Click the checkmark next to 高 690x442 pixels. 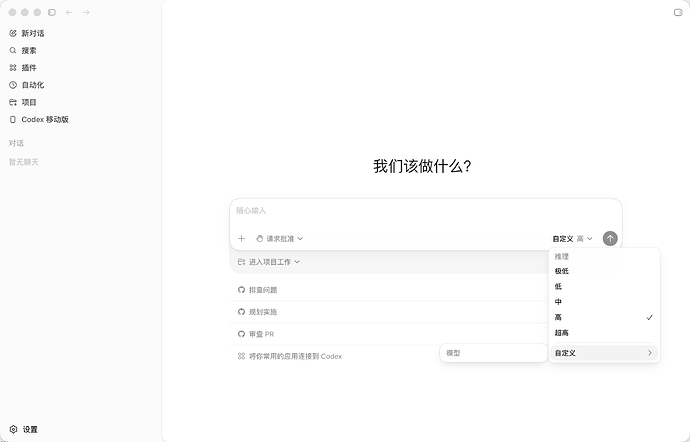[650, 317]
